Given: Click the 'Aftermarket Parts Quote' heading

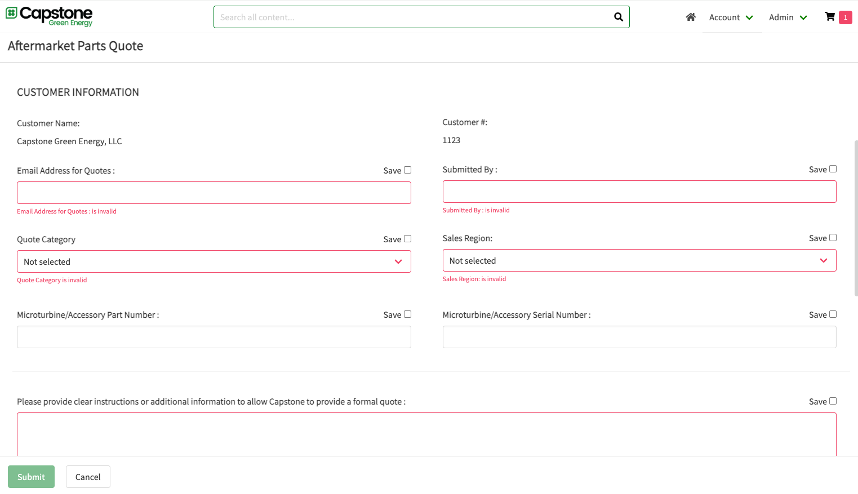Looking at the screenshot, I should pyautogui.click(x=76, y=46).
